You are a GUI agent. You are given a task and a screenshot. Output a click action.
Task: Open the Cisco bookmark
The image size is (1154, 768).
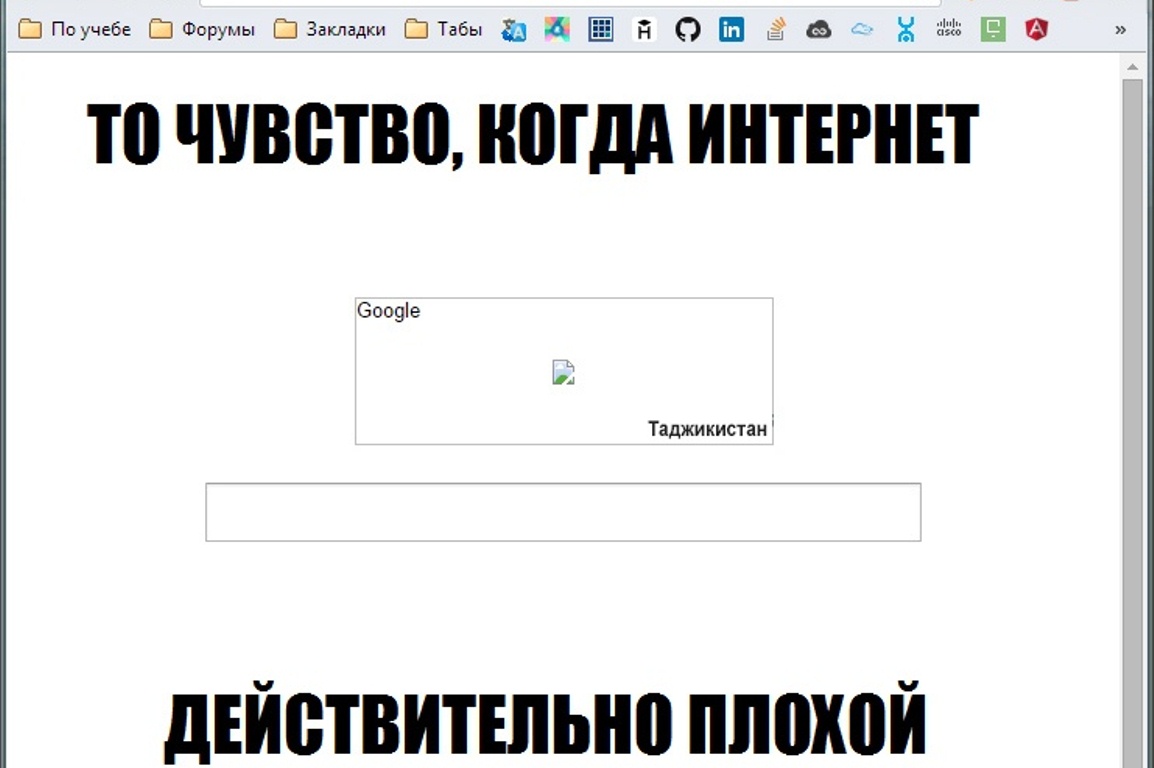[948, 30]
